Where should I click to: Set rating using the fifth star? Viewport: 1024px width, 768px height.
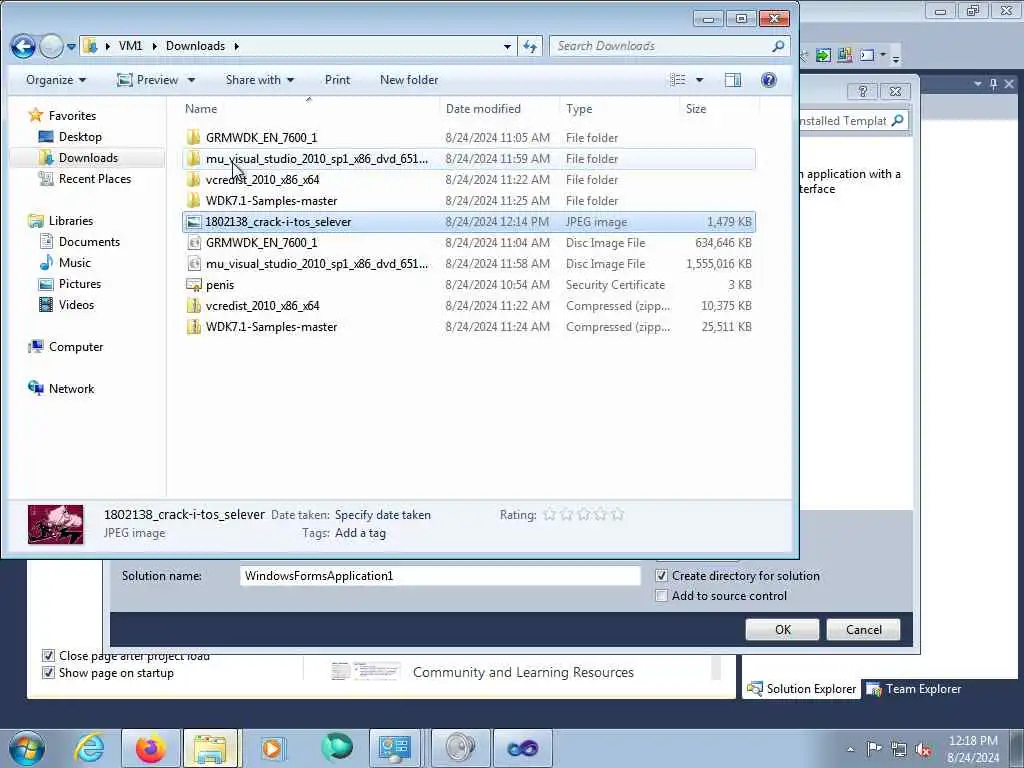617,515
